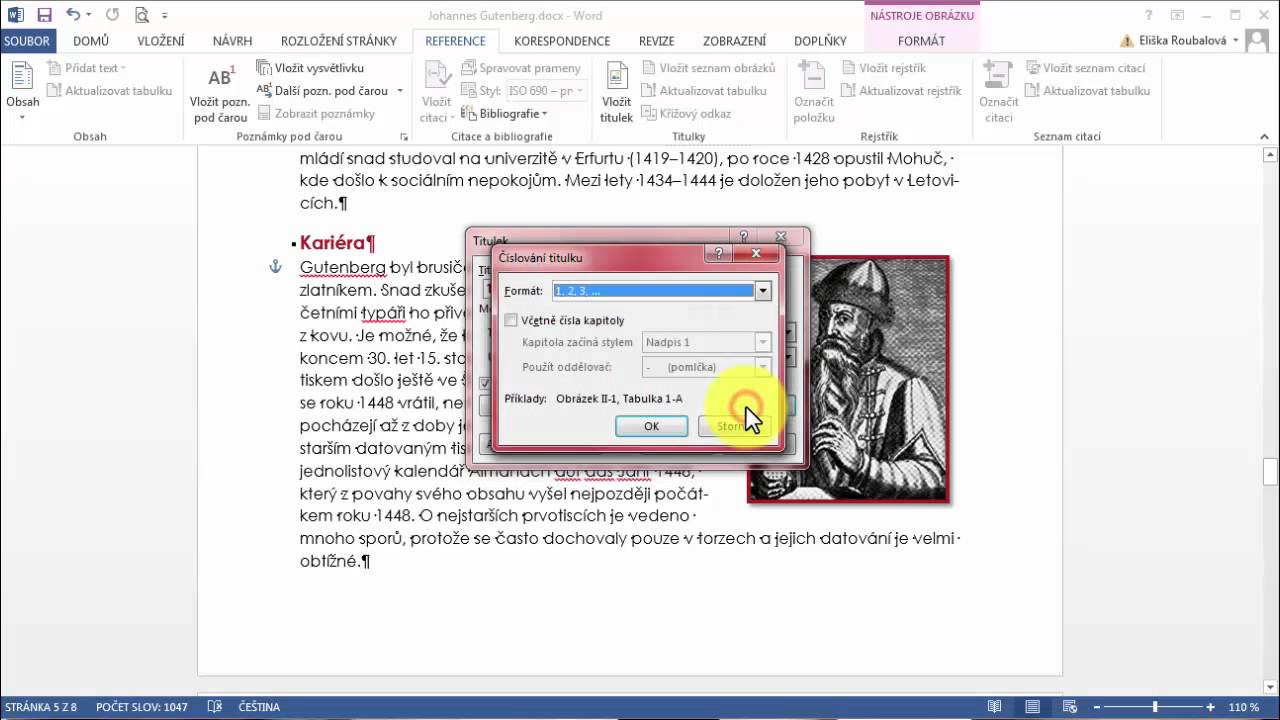
Task: Expand the Další pozn. pod čarou arrow
Action: [400, 91]
